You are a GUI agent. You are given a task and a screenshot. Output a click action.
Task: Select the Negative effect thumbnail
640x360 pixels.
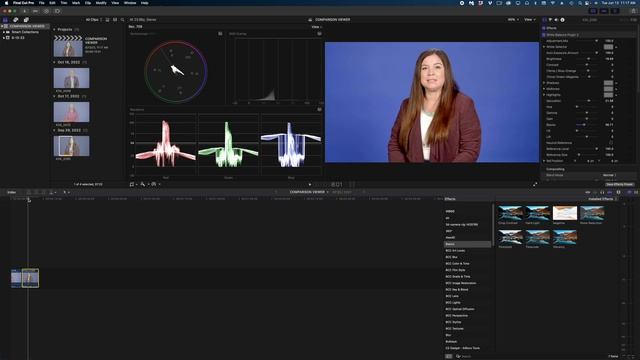coord(565,213)
